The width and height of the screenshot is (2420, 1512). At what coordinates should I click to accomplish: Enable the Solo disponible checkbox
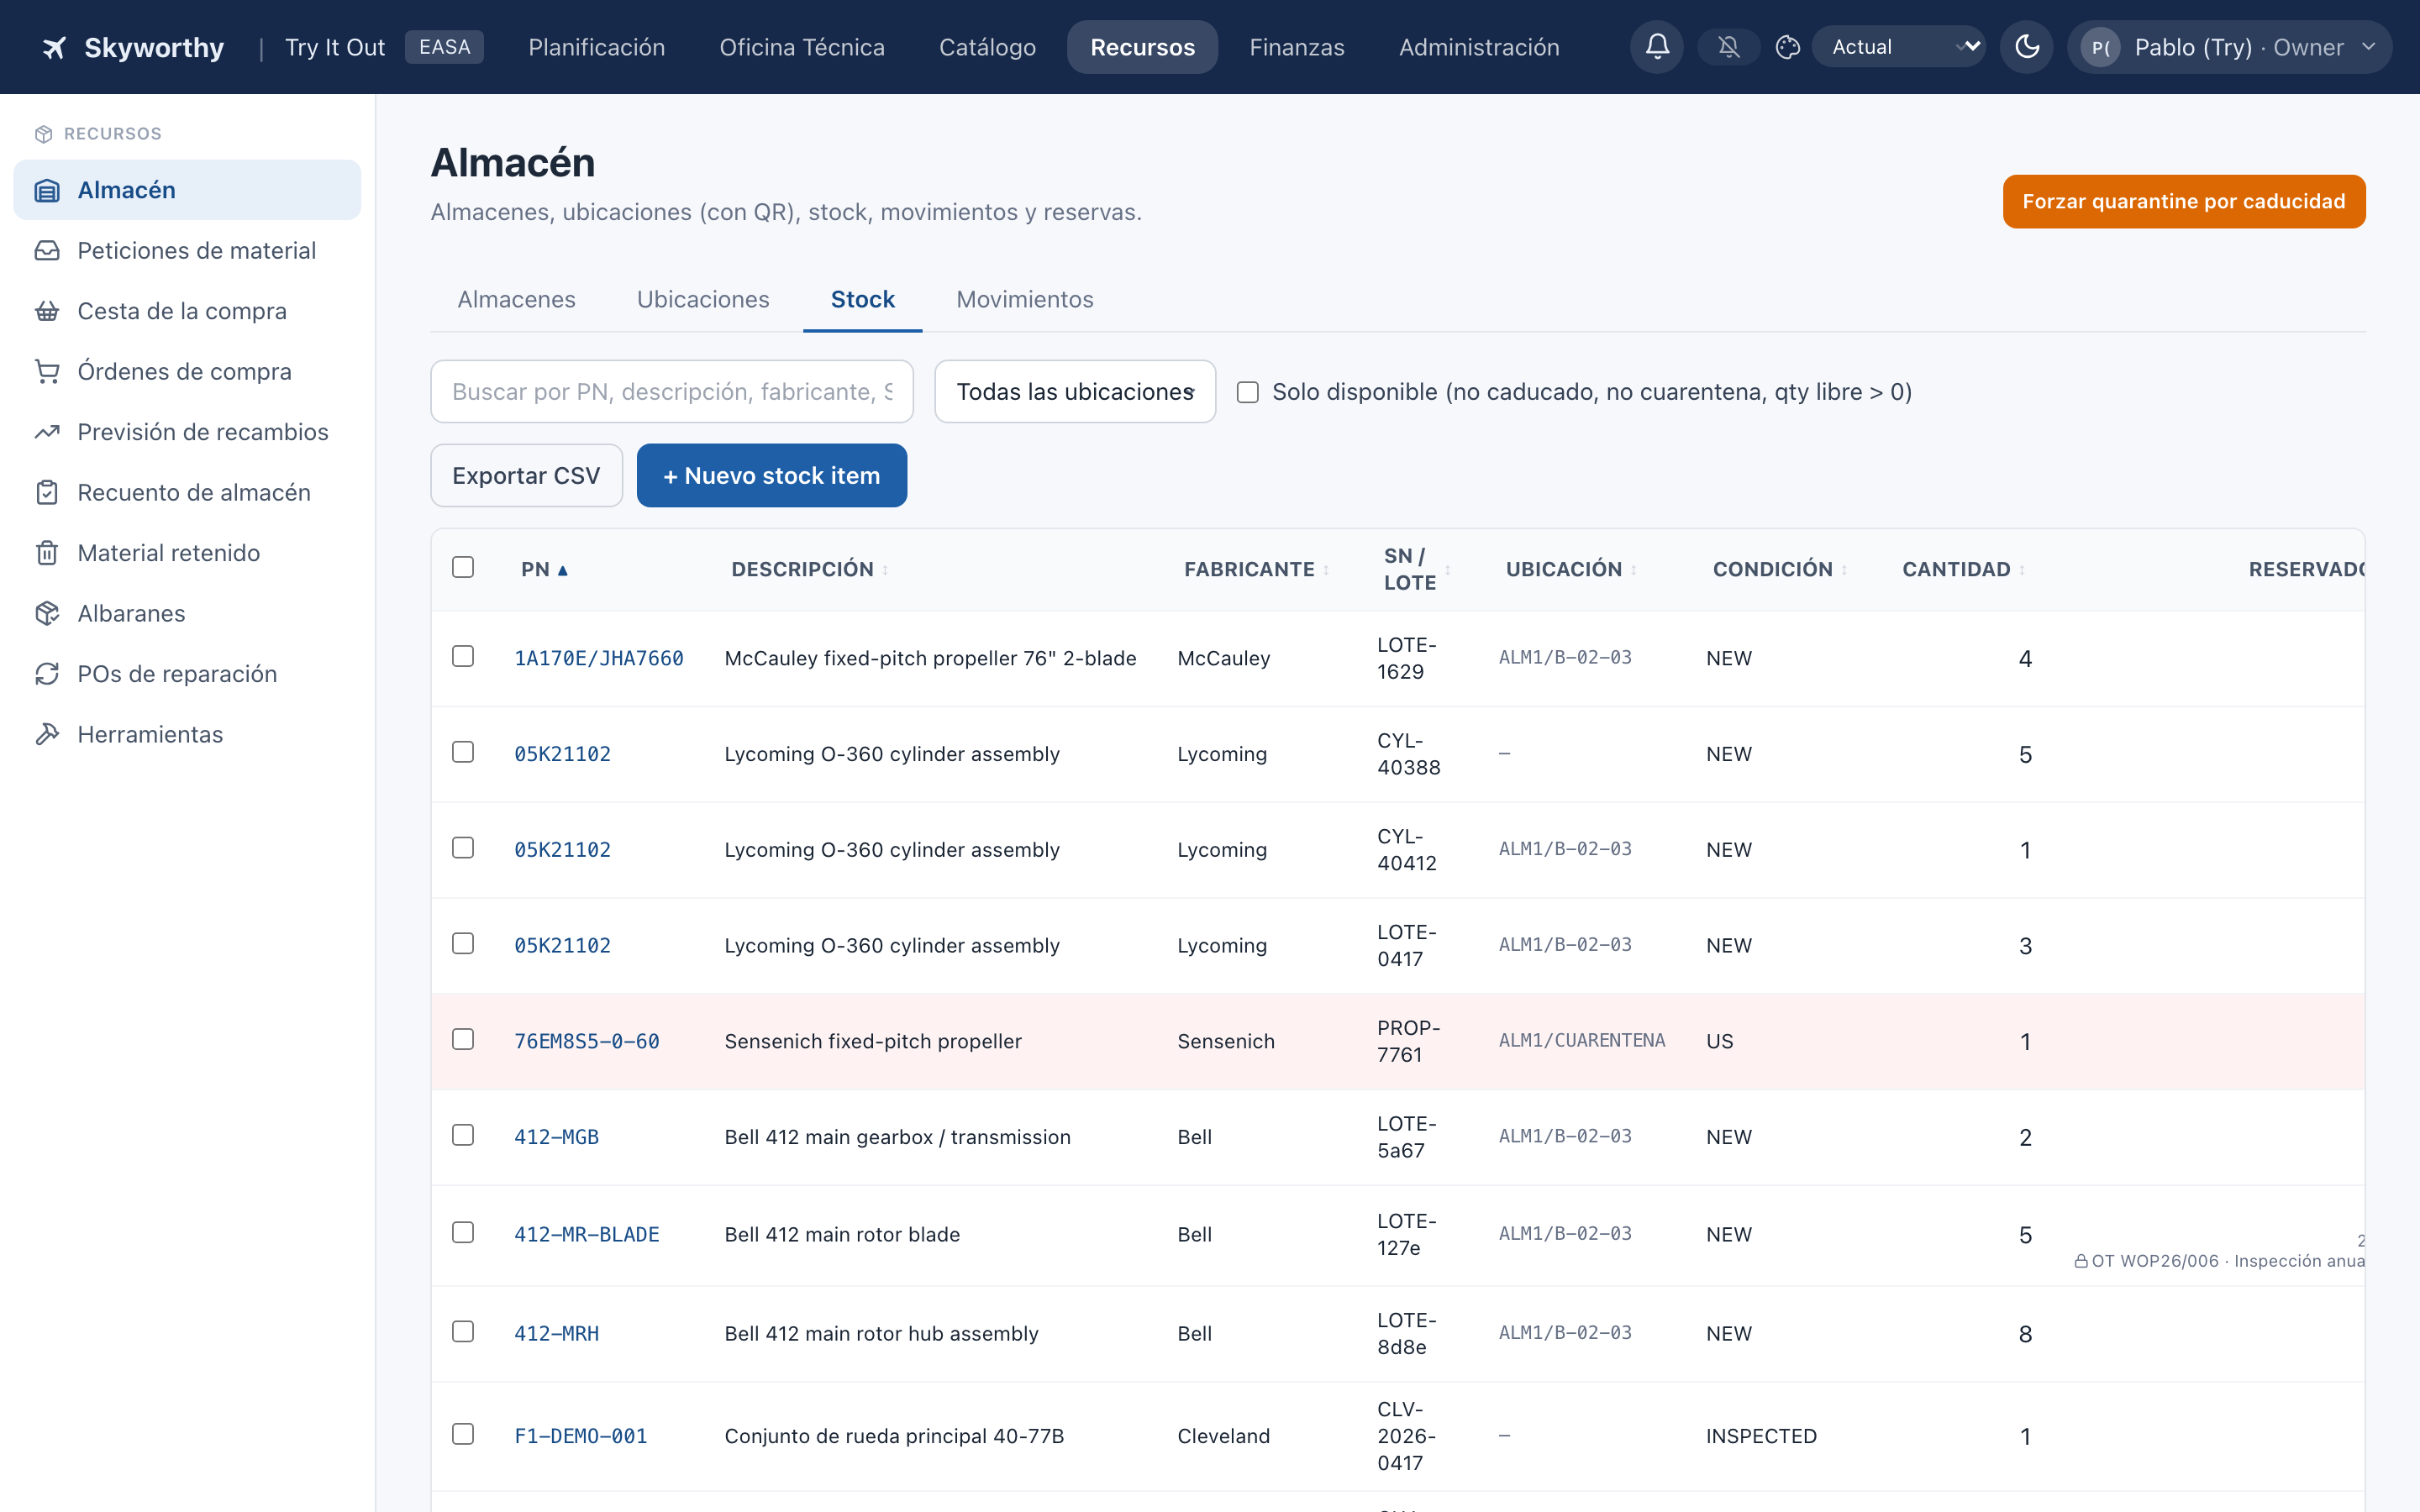pyautogui.click(x=1247, y=392)
